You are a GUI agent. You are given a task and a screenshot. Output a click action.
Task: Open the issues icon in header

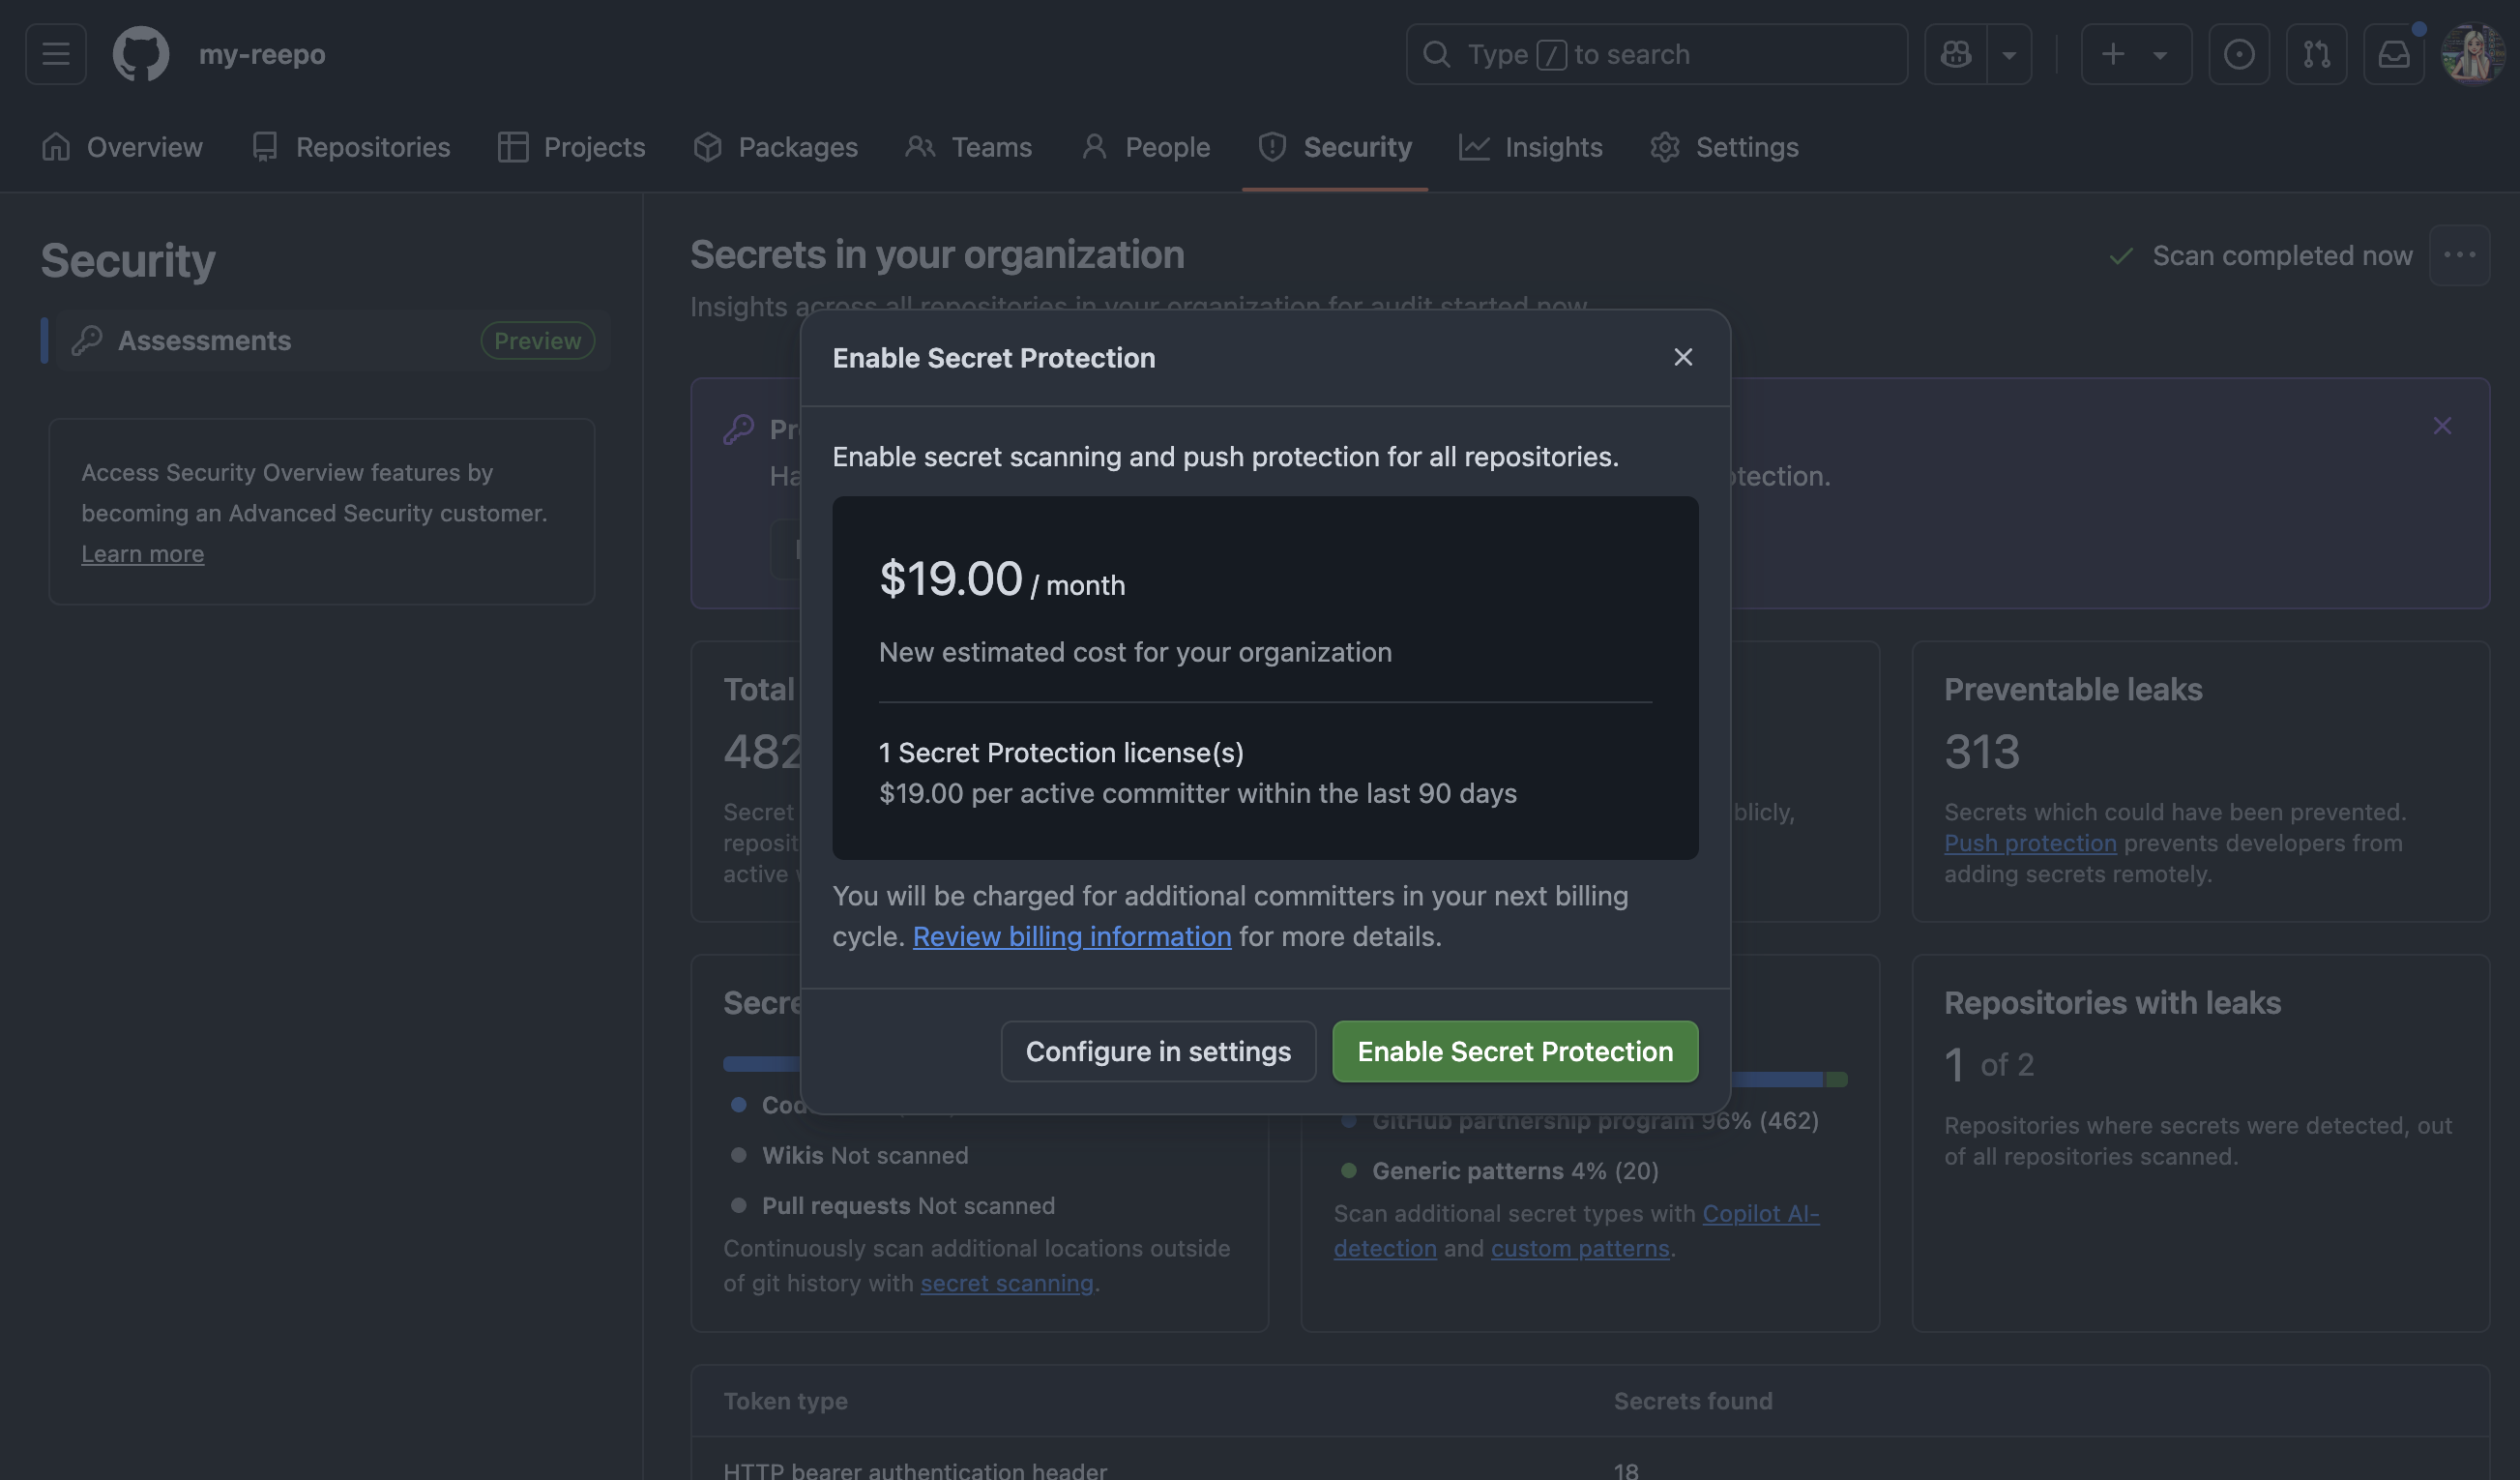pyautogui.click(x=2238, y=54)
